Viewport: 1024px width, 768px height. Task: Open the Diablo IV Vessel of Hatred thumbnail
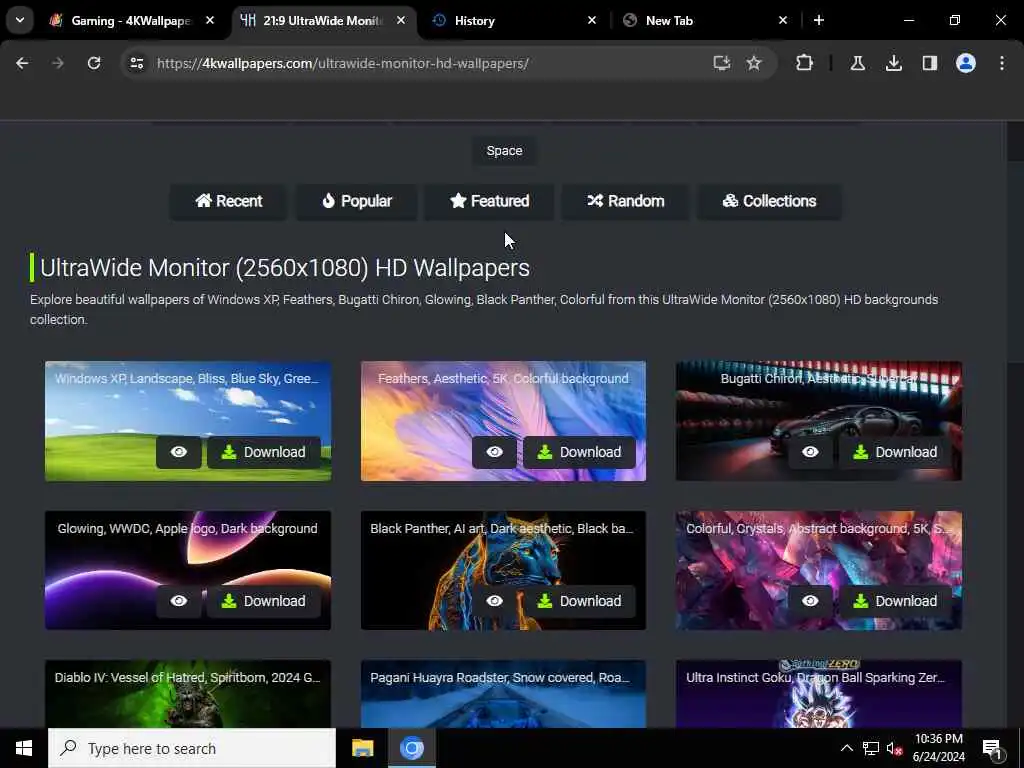187,694
